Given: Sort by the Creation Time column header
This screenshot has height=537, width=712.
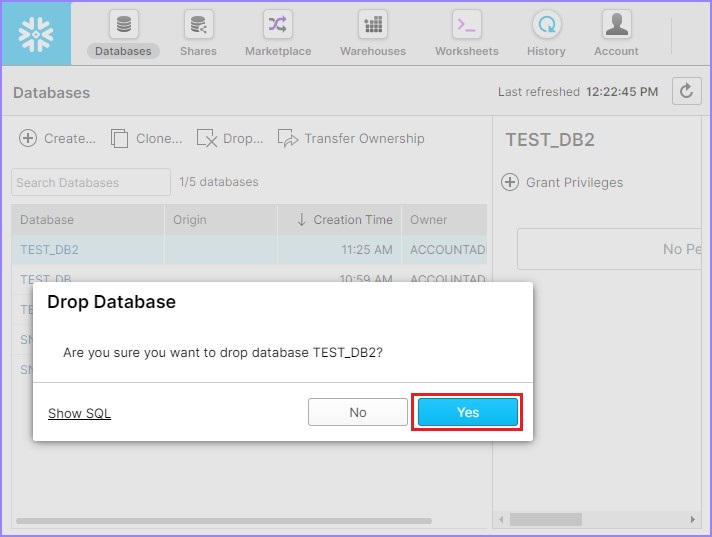Looking at the screenshot, I should click(339, 220).
